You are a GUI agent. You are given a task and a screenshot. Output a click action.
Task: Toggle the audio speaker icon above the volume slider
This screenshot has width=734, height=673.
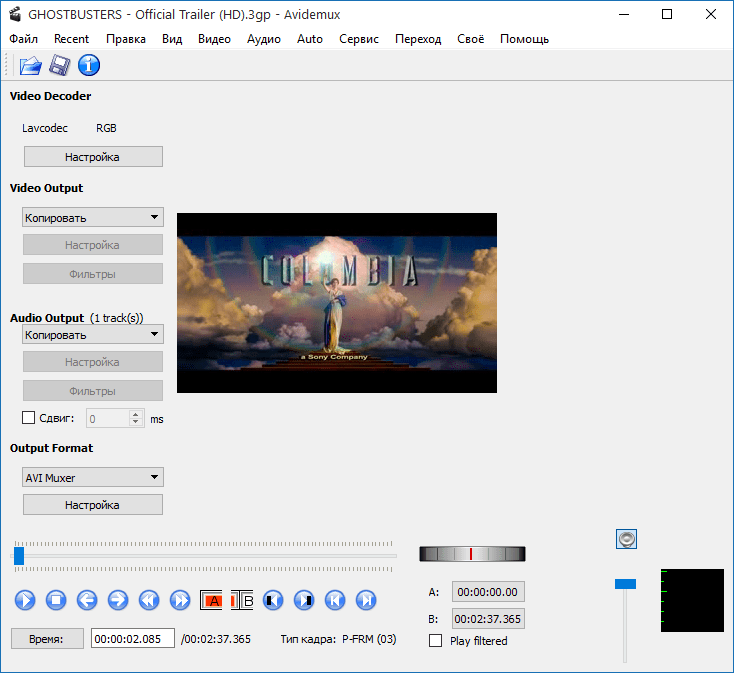pos(626,539)
